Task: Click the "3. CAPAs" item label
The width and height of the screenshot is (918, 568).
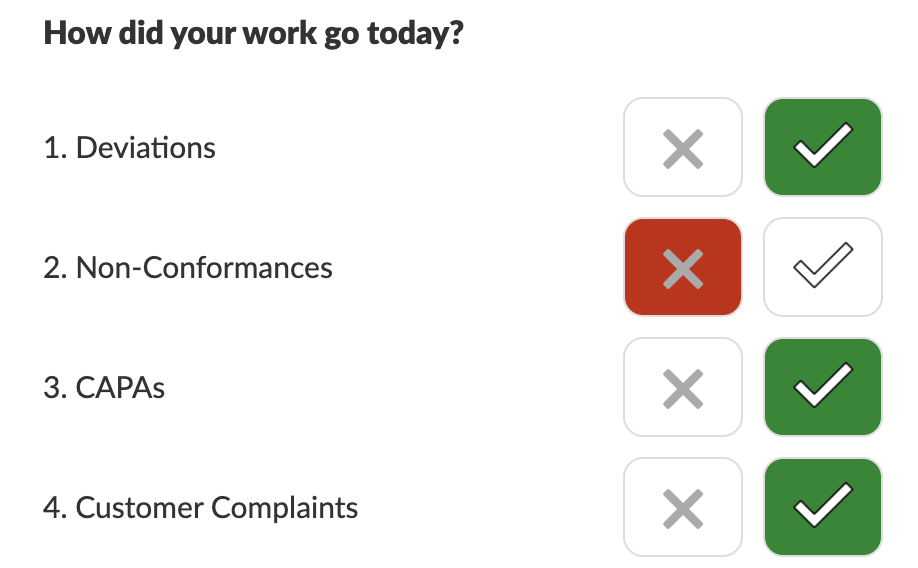Action: 104,388
